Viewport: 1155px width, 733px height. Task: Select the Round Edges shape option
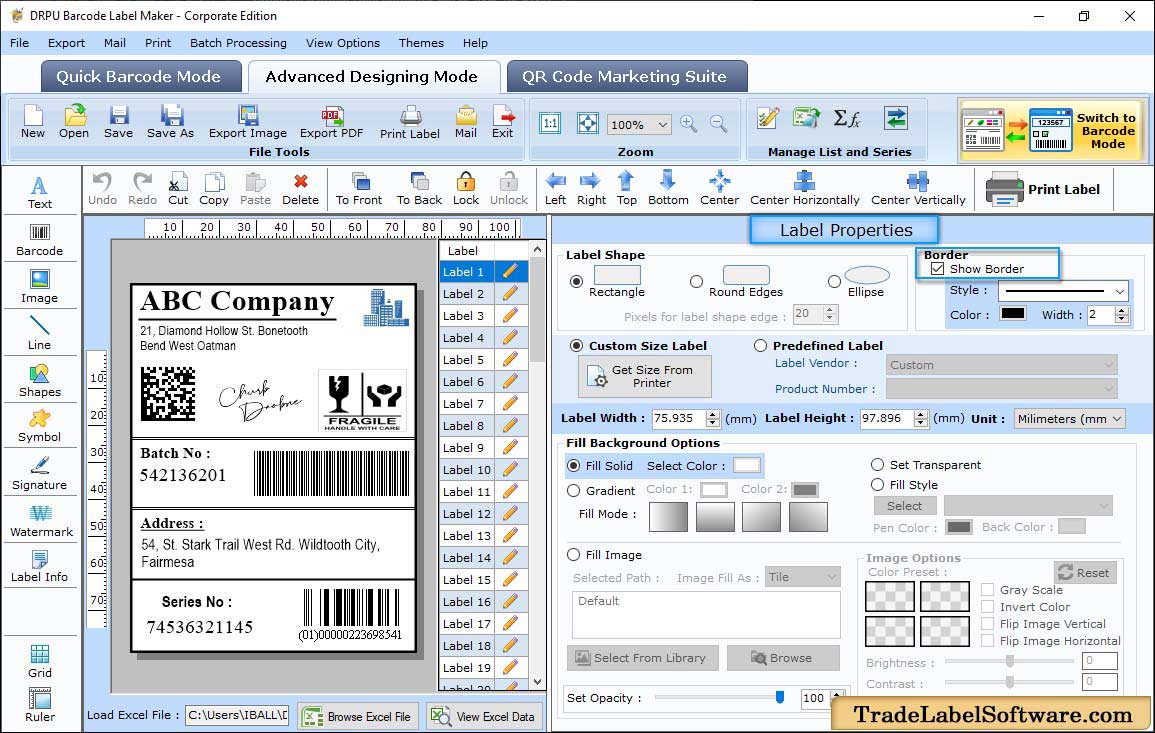click(696, 281)
